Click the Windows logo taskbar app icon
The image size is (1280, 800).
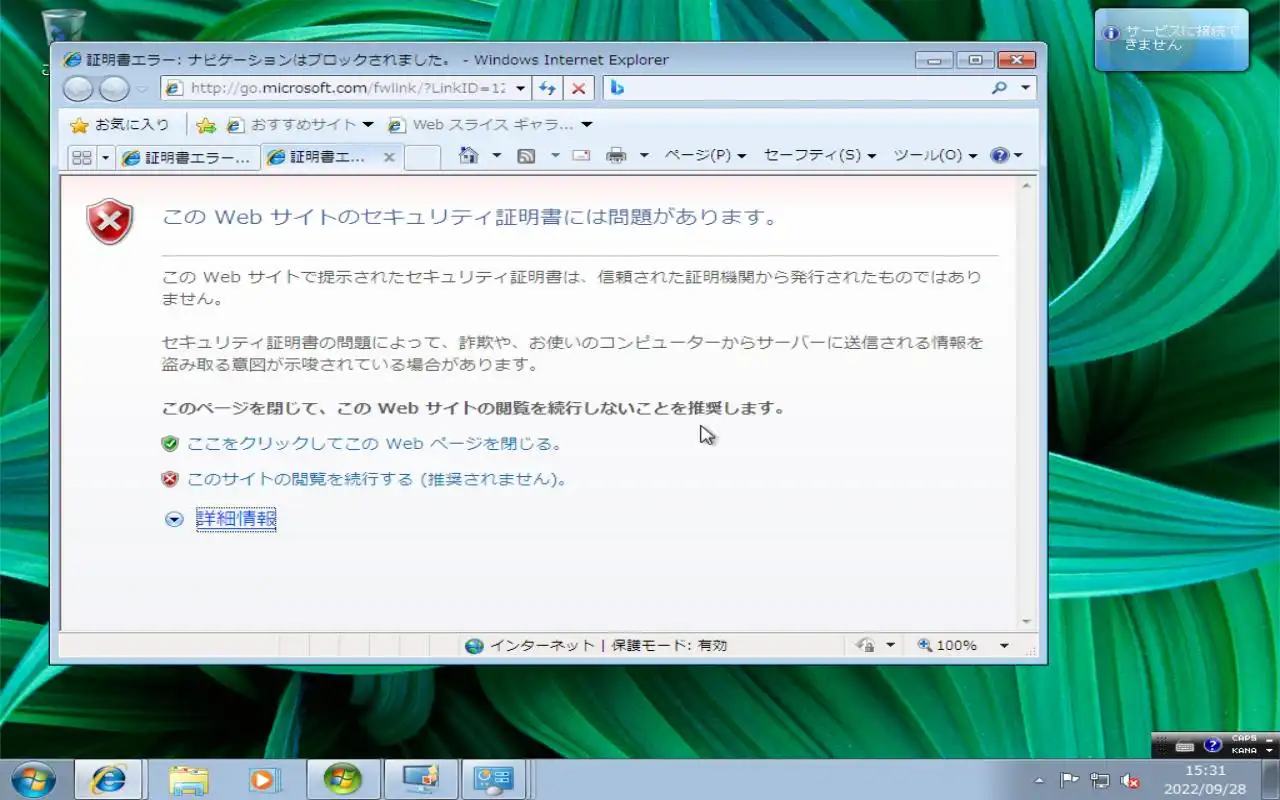coord(342,779)
